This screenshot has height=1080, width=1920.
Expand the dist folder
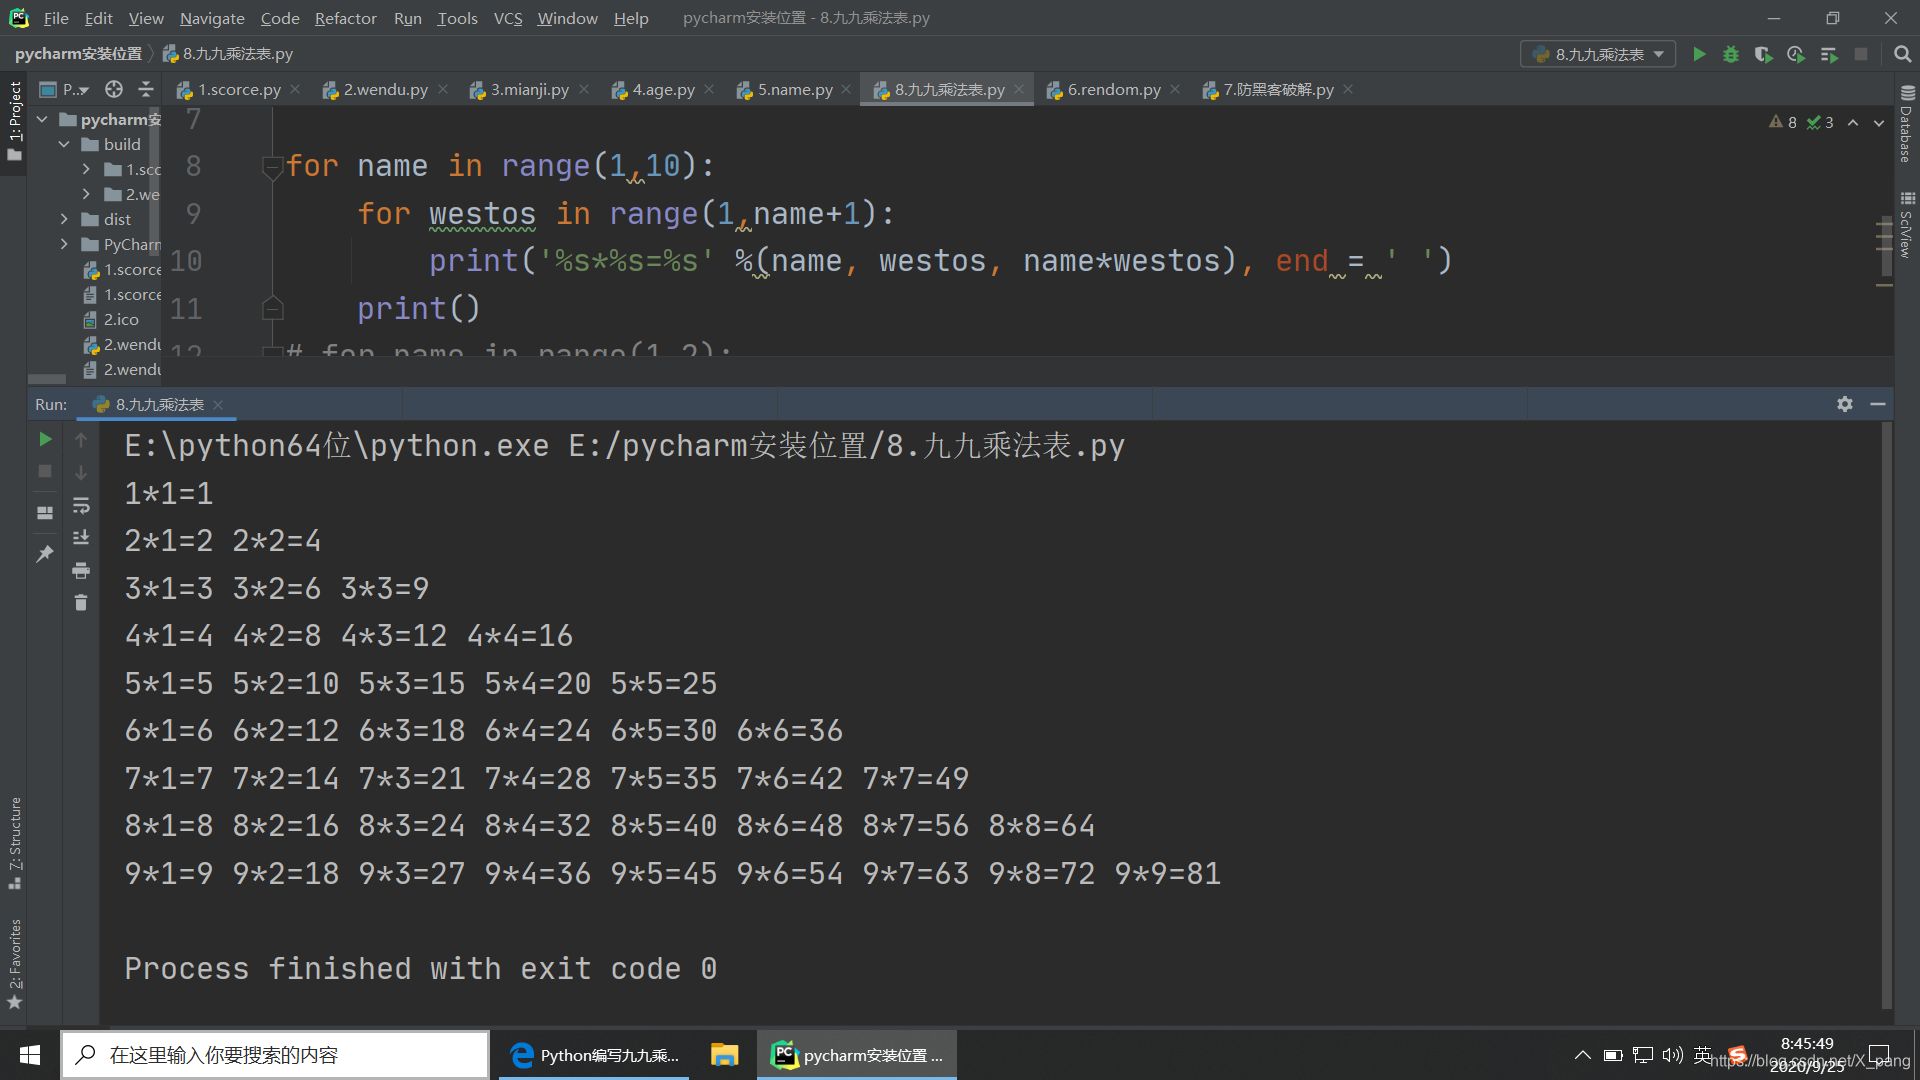(x=64, y=219)
